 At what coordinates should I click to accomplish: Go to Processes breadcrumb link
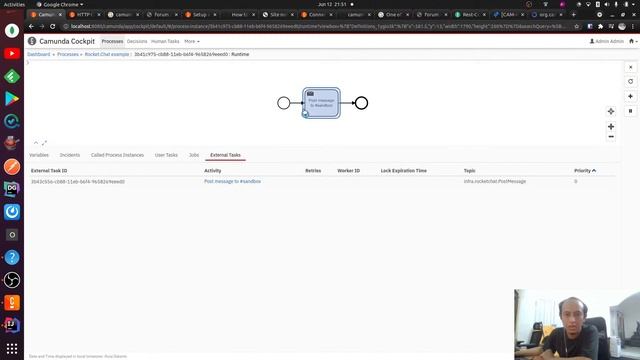coord(68,54)
